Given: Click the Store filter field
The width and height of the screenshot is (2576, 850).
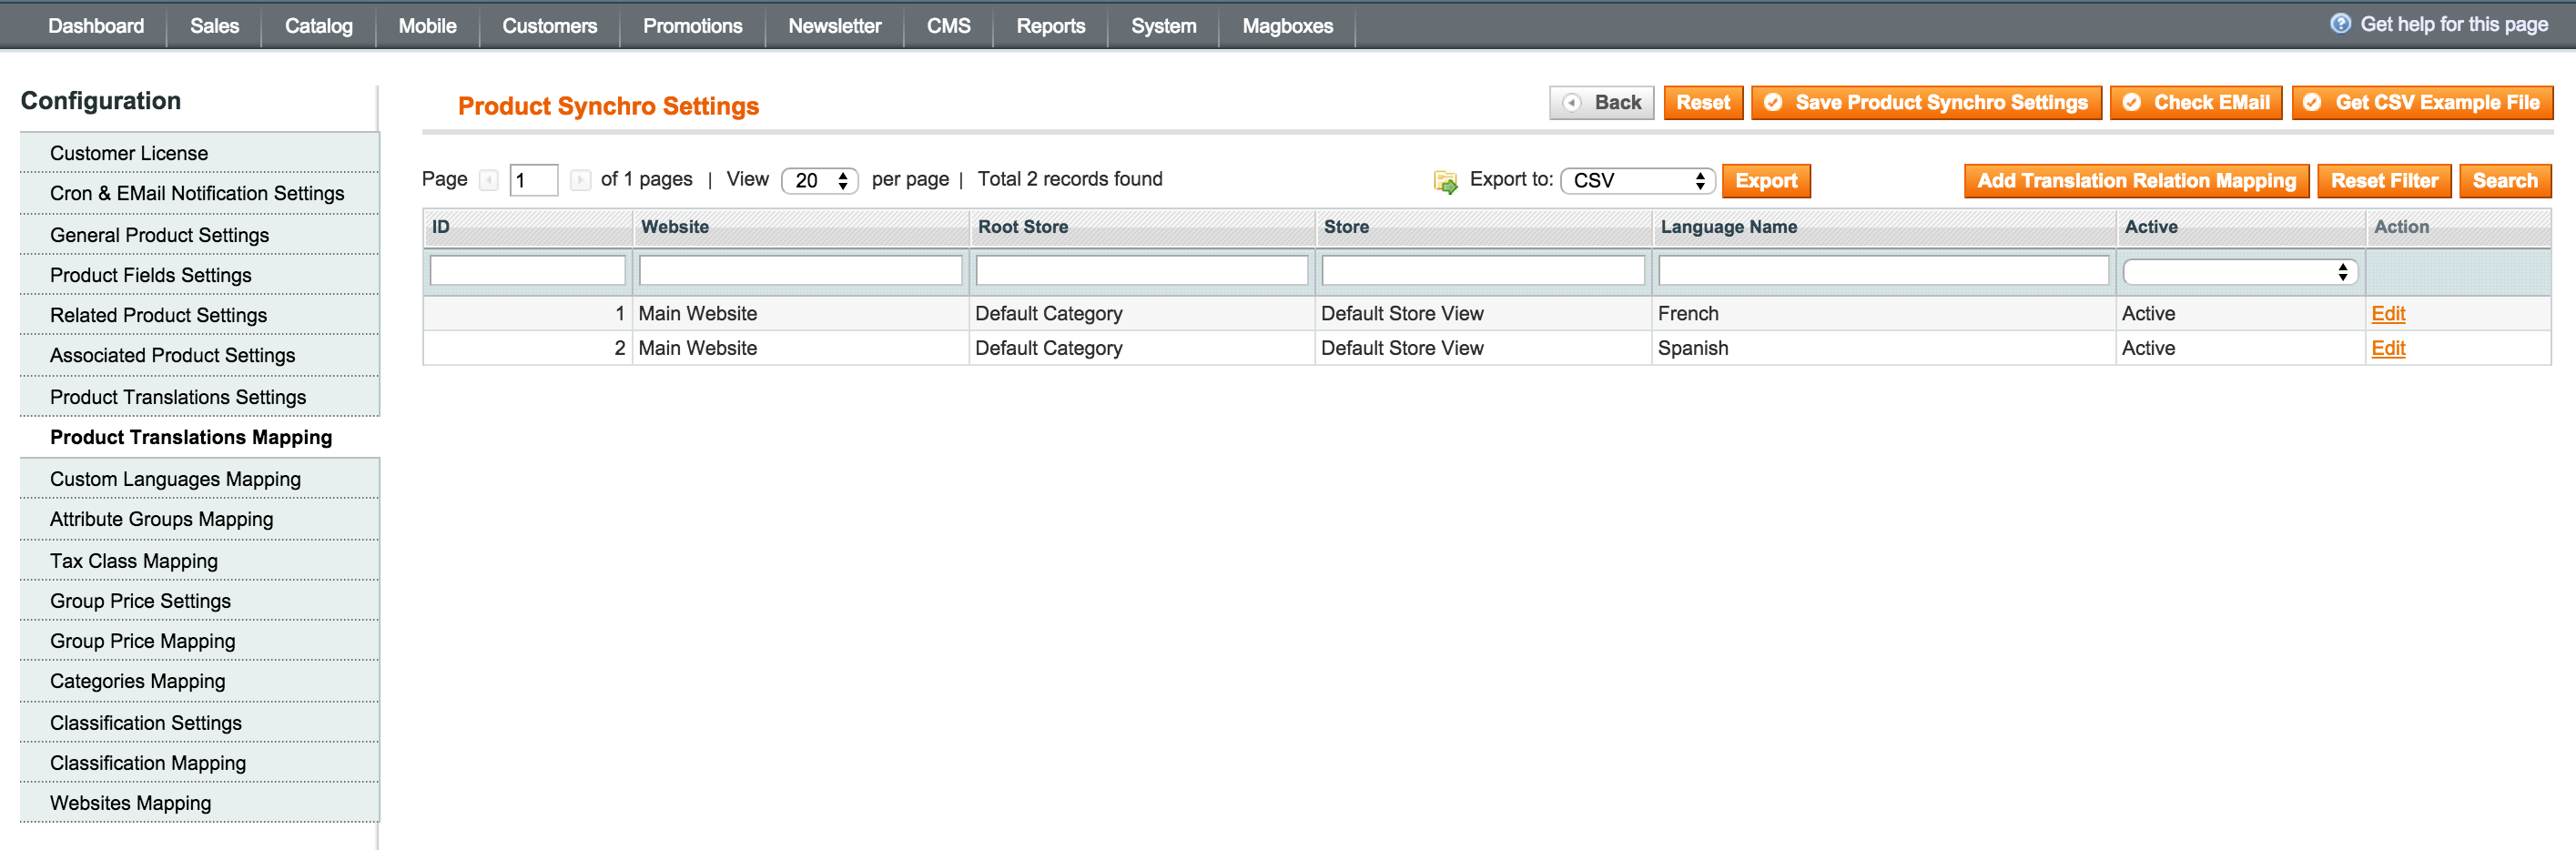Looking at the screenshot, I should [x=1482, y=270].
